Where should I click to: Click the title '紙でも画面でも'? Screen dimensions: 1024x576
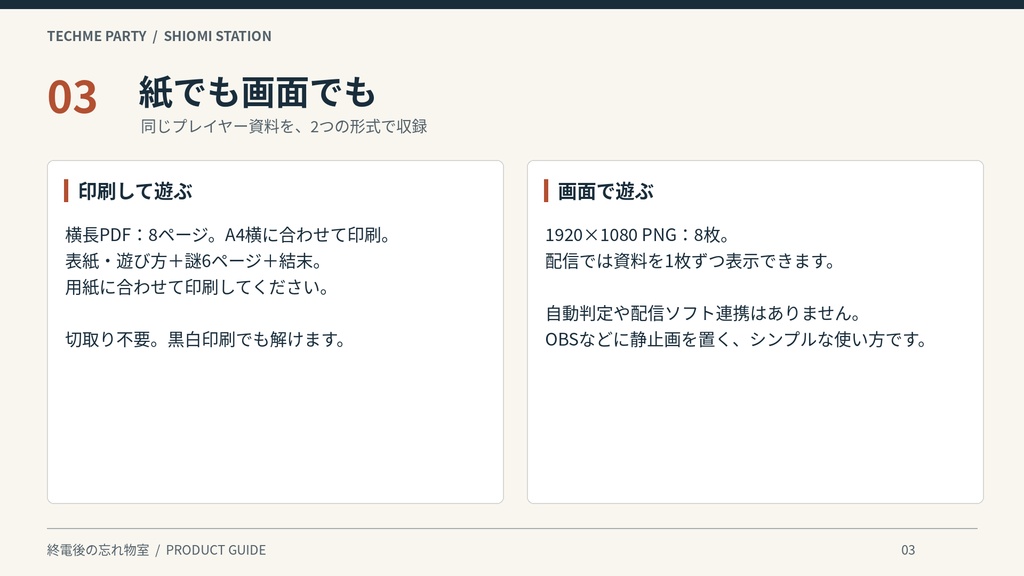[x=257, y=92]
